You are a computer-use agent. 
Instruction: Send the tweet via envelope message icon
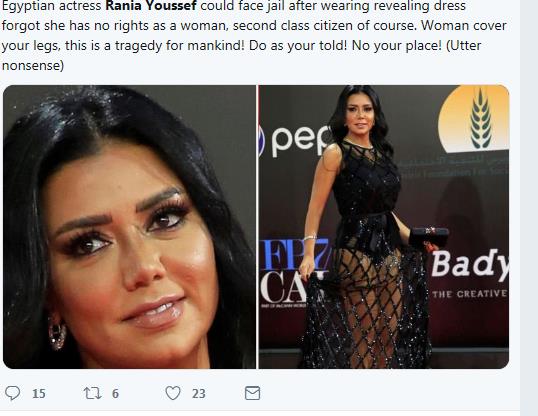(x=253, y=393)
